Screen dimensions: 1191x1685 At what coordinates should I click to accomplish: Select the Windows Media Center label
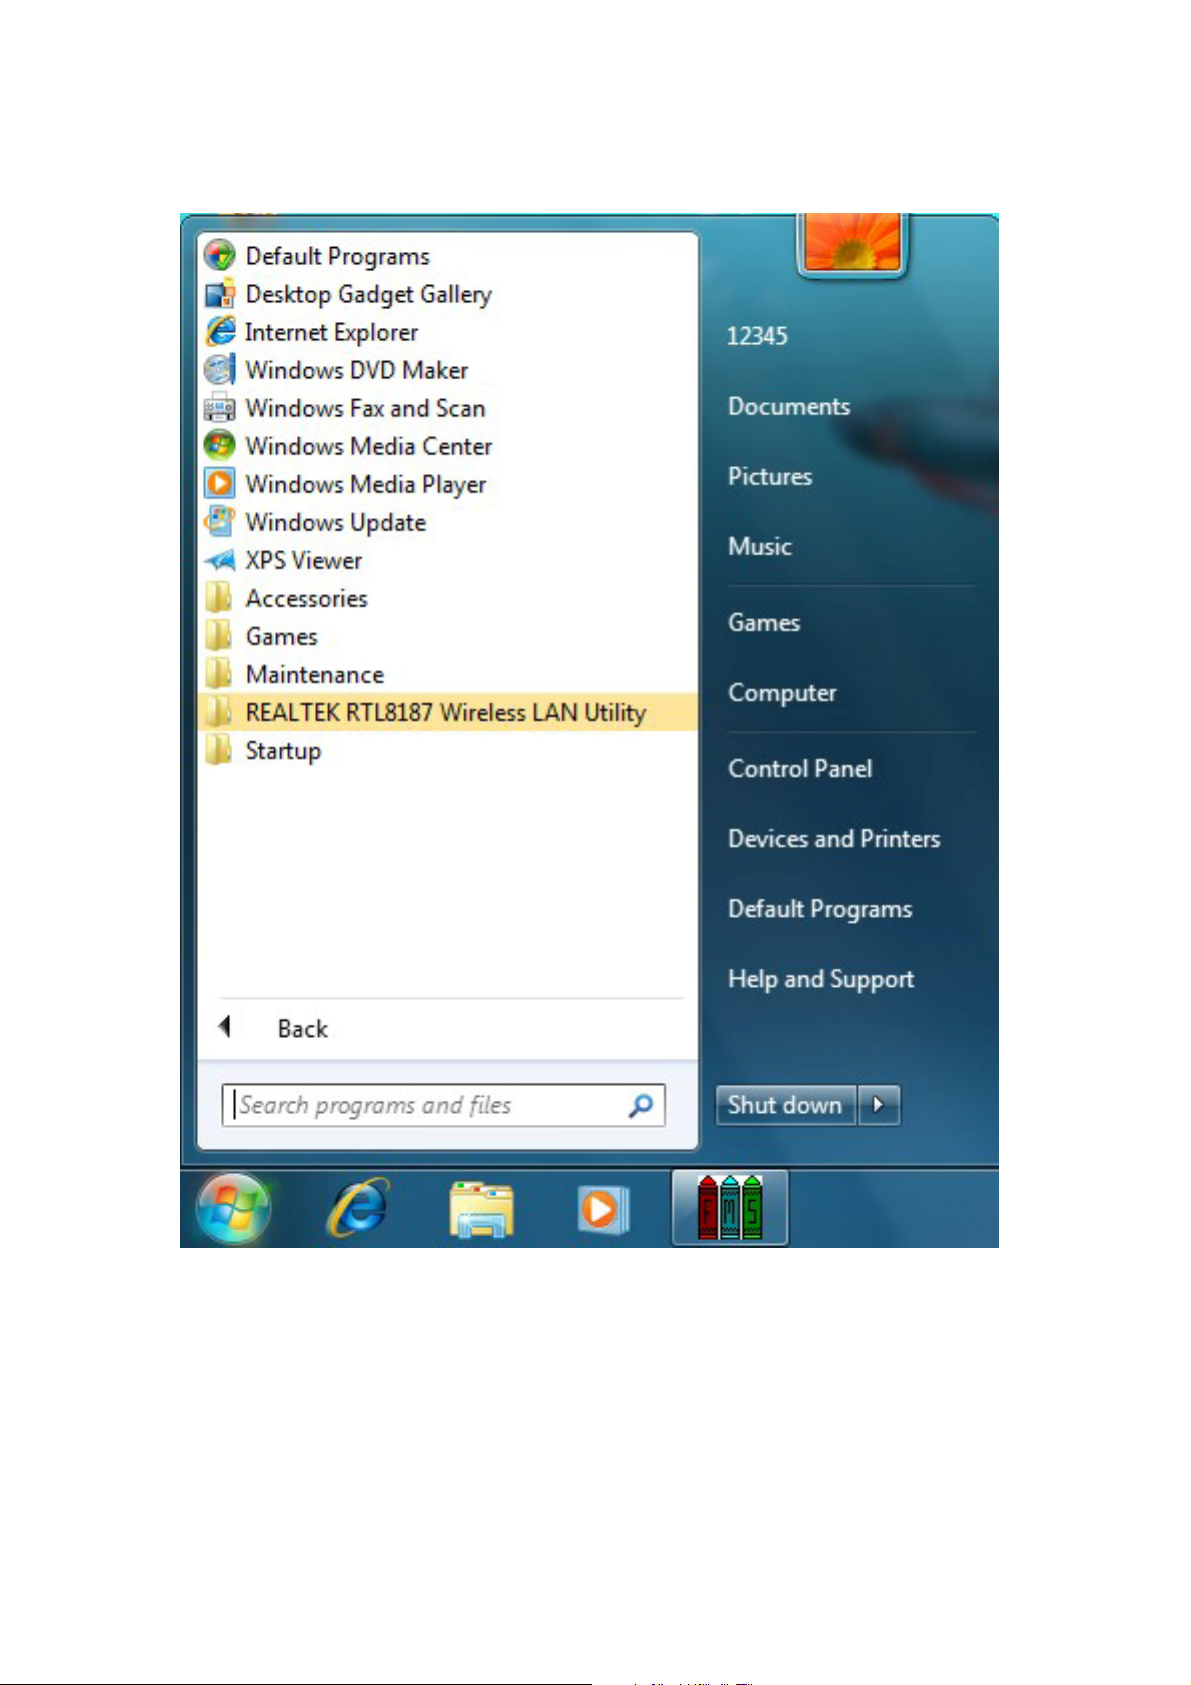[369, 446]
